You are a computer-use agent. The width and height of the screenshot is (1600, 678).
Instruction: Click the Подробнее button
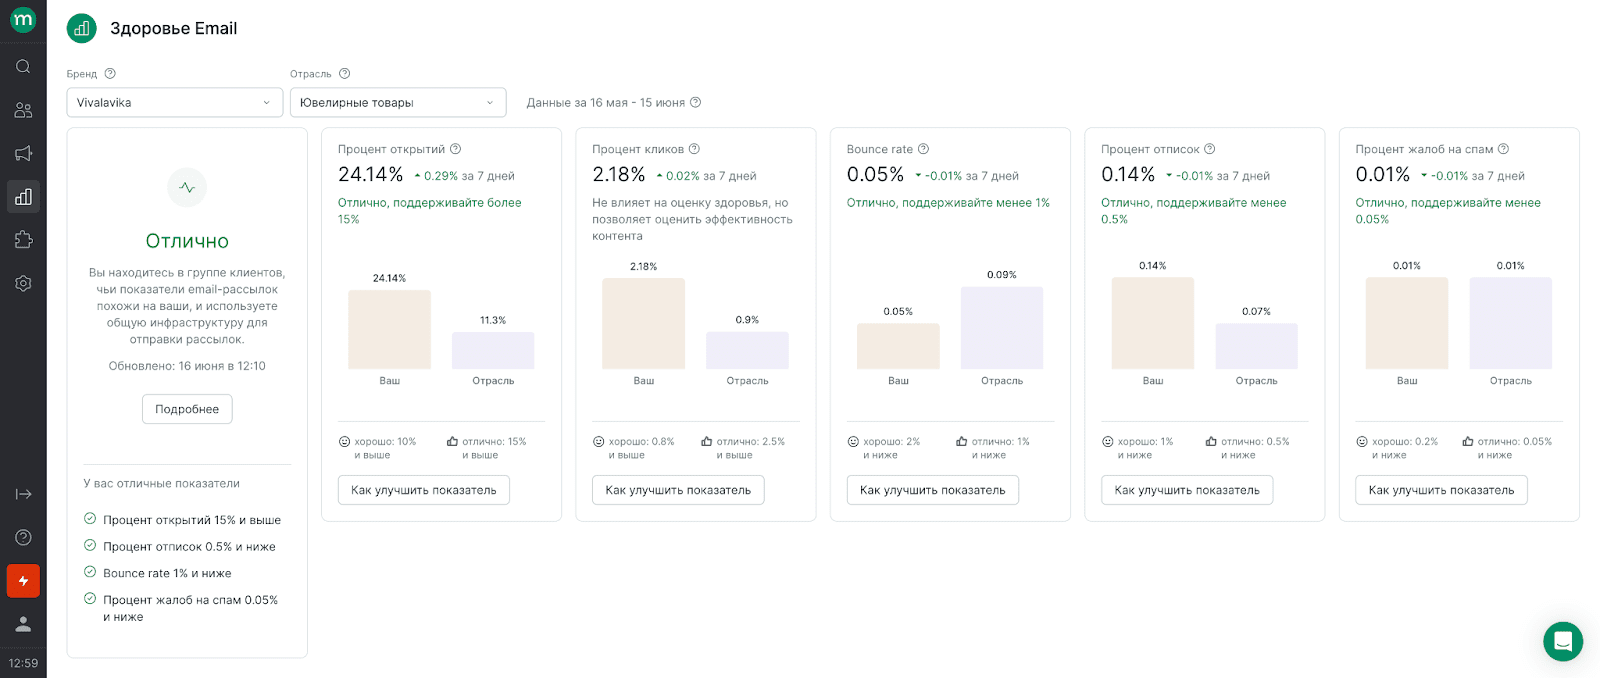point(187,409)
